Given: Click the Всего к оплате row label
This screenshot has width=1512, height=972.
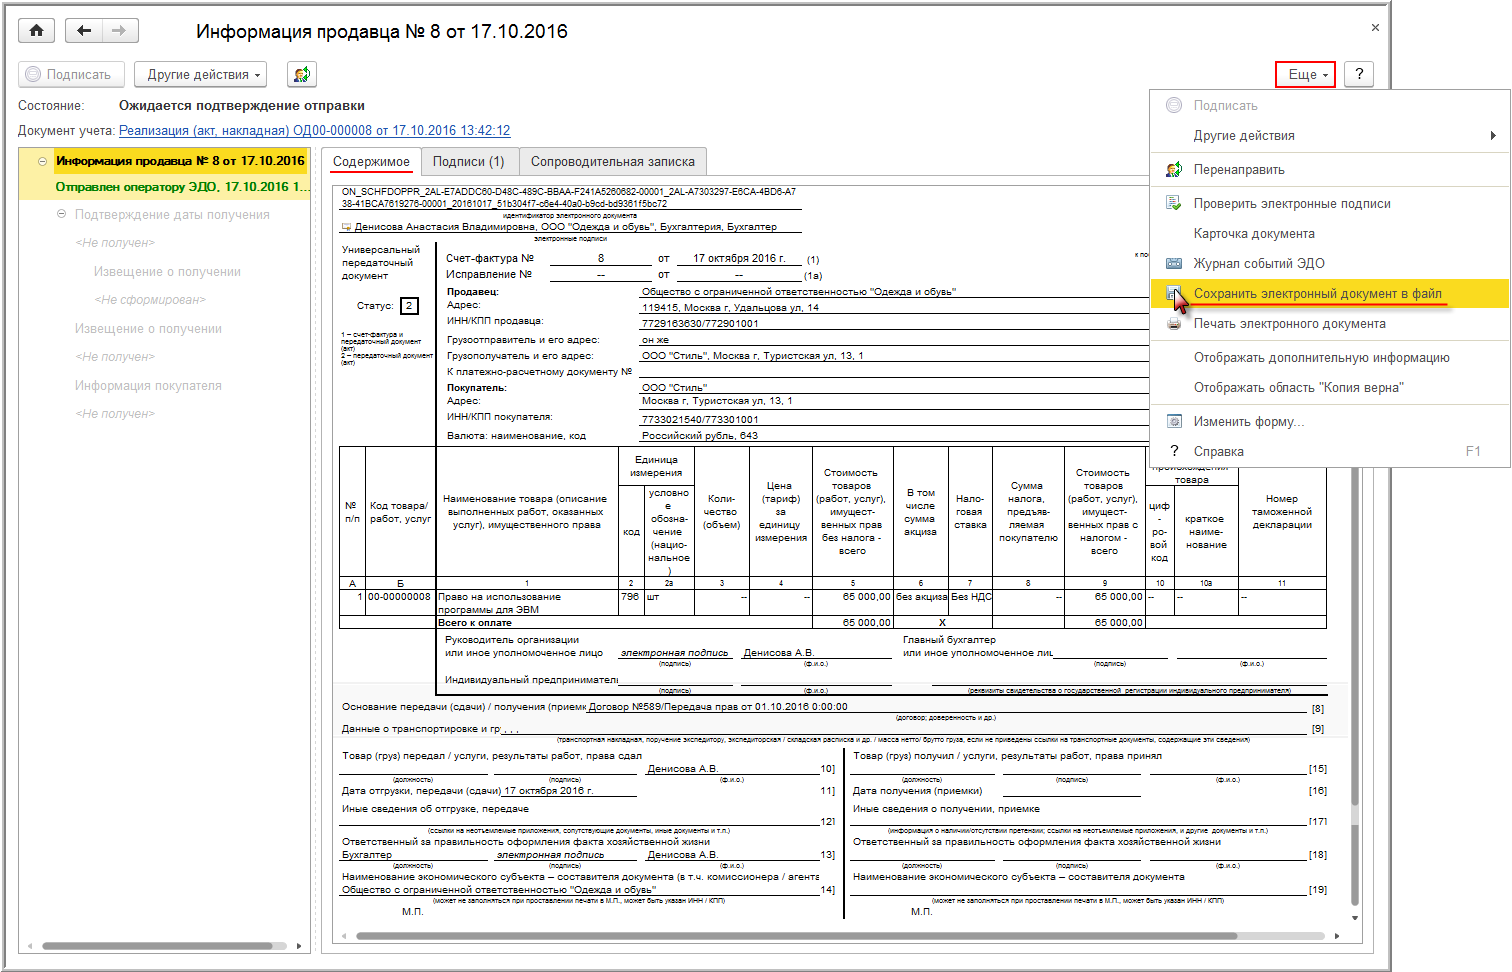Looking at the screenshot, I should tap(475, 623).
